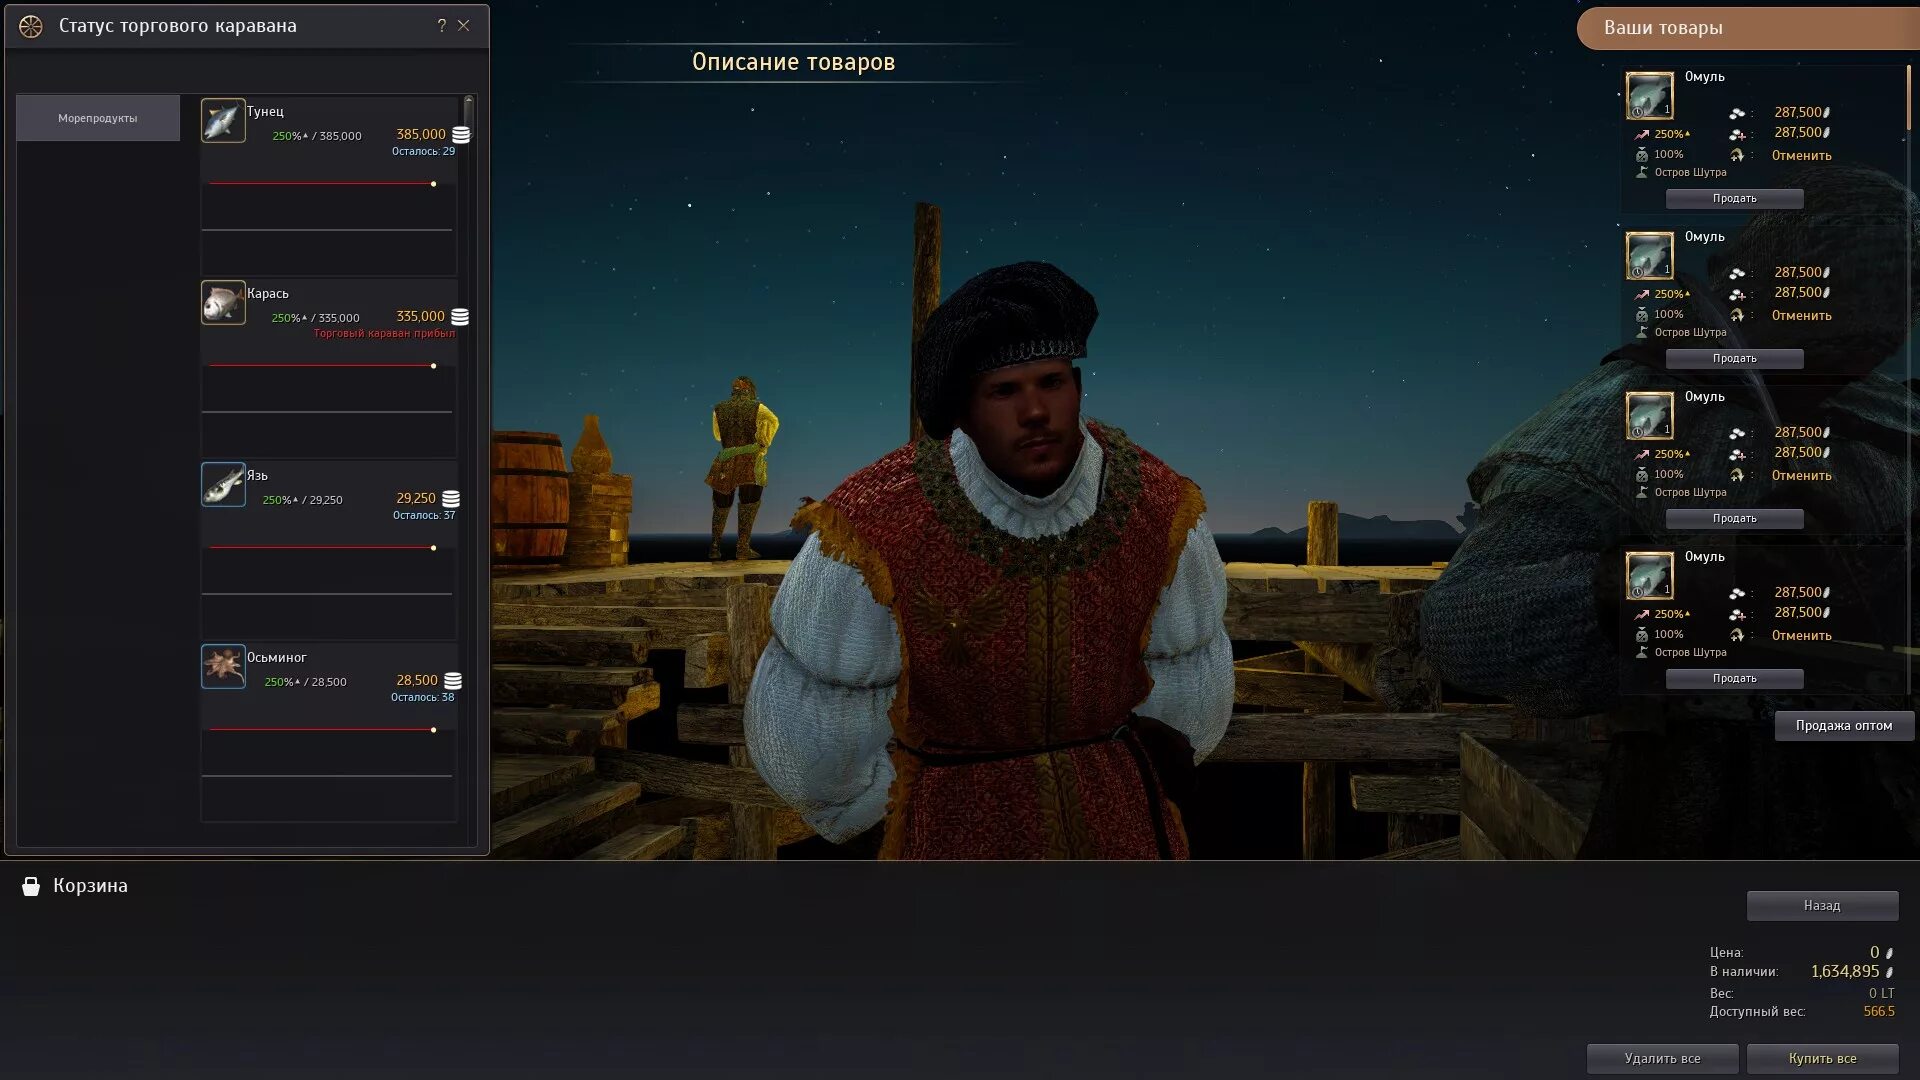This screenshot has height=1080, width=1920.
Task: Click the Тунец item name
Action: [265, 111]
